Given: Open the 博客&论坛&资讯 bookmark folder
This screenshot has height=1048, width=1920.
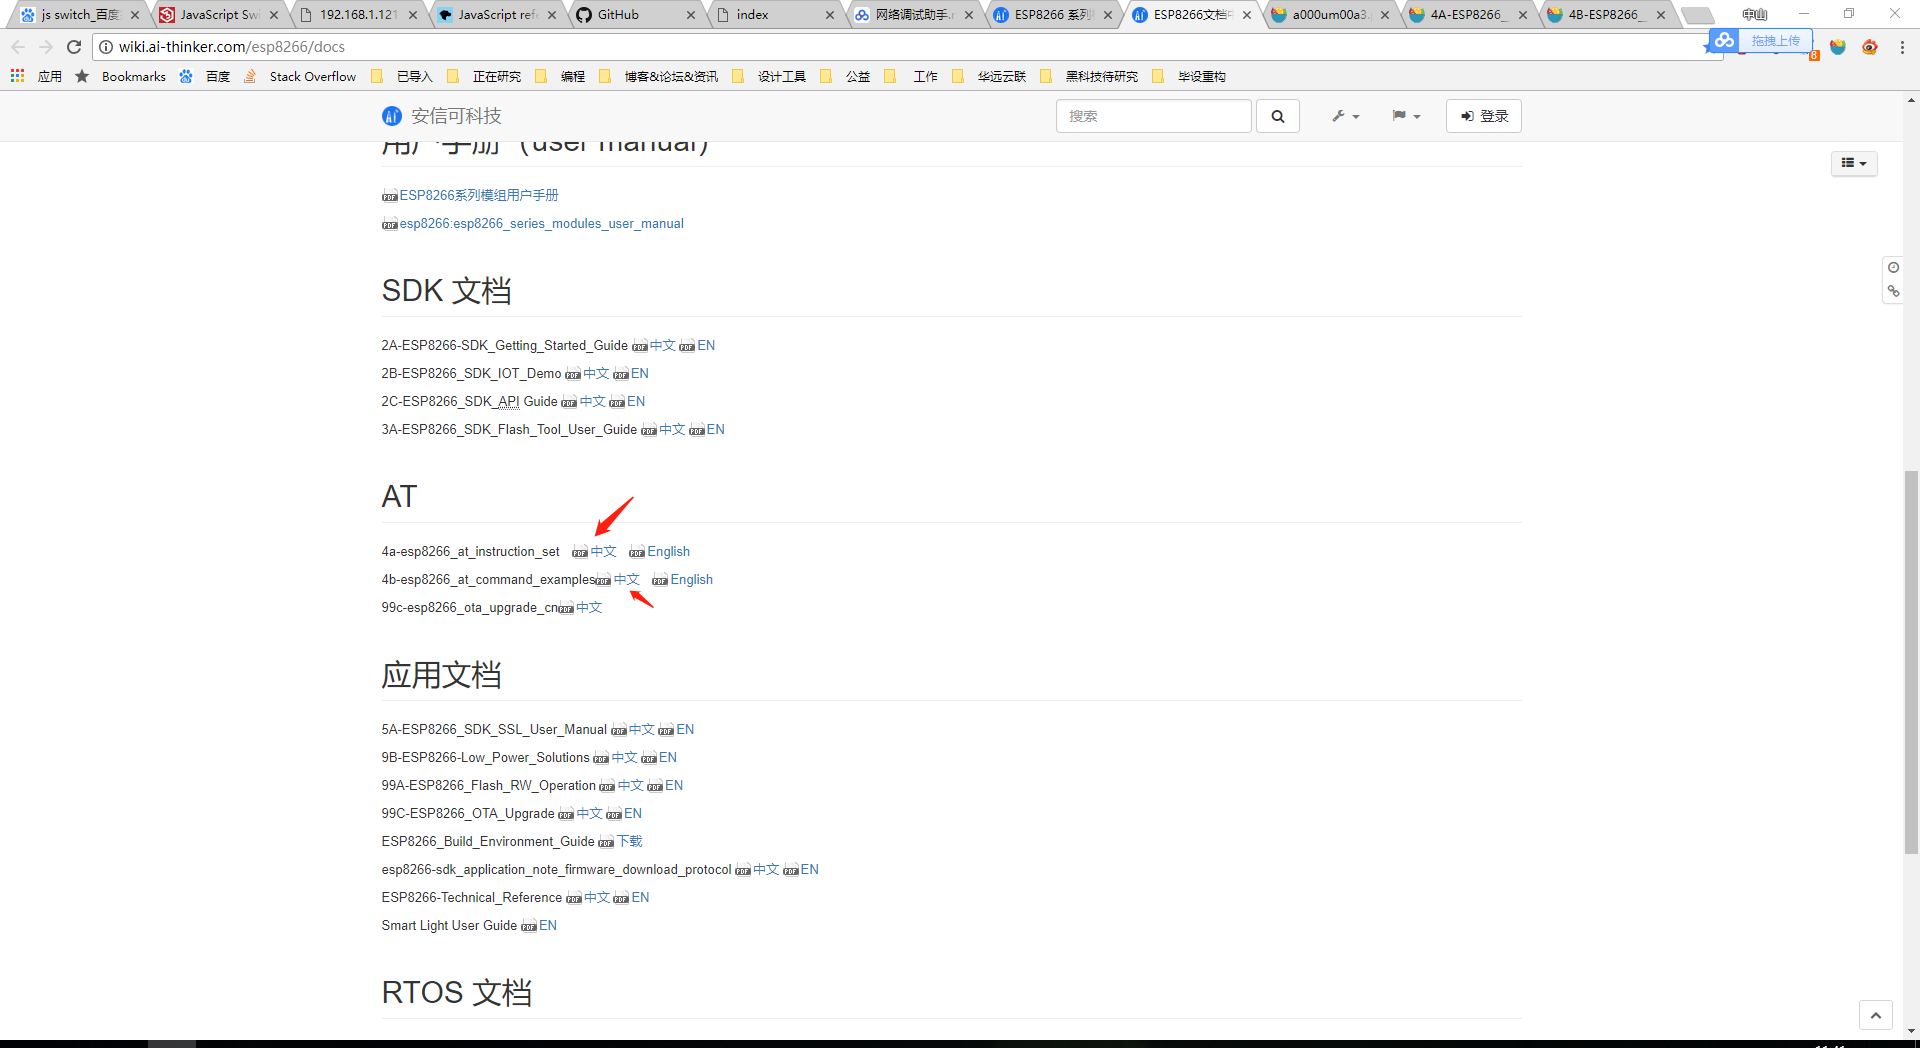Looking at the screenshot, I should (x=659, y=76).
